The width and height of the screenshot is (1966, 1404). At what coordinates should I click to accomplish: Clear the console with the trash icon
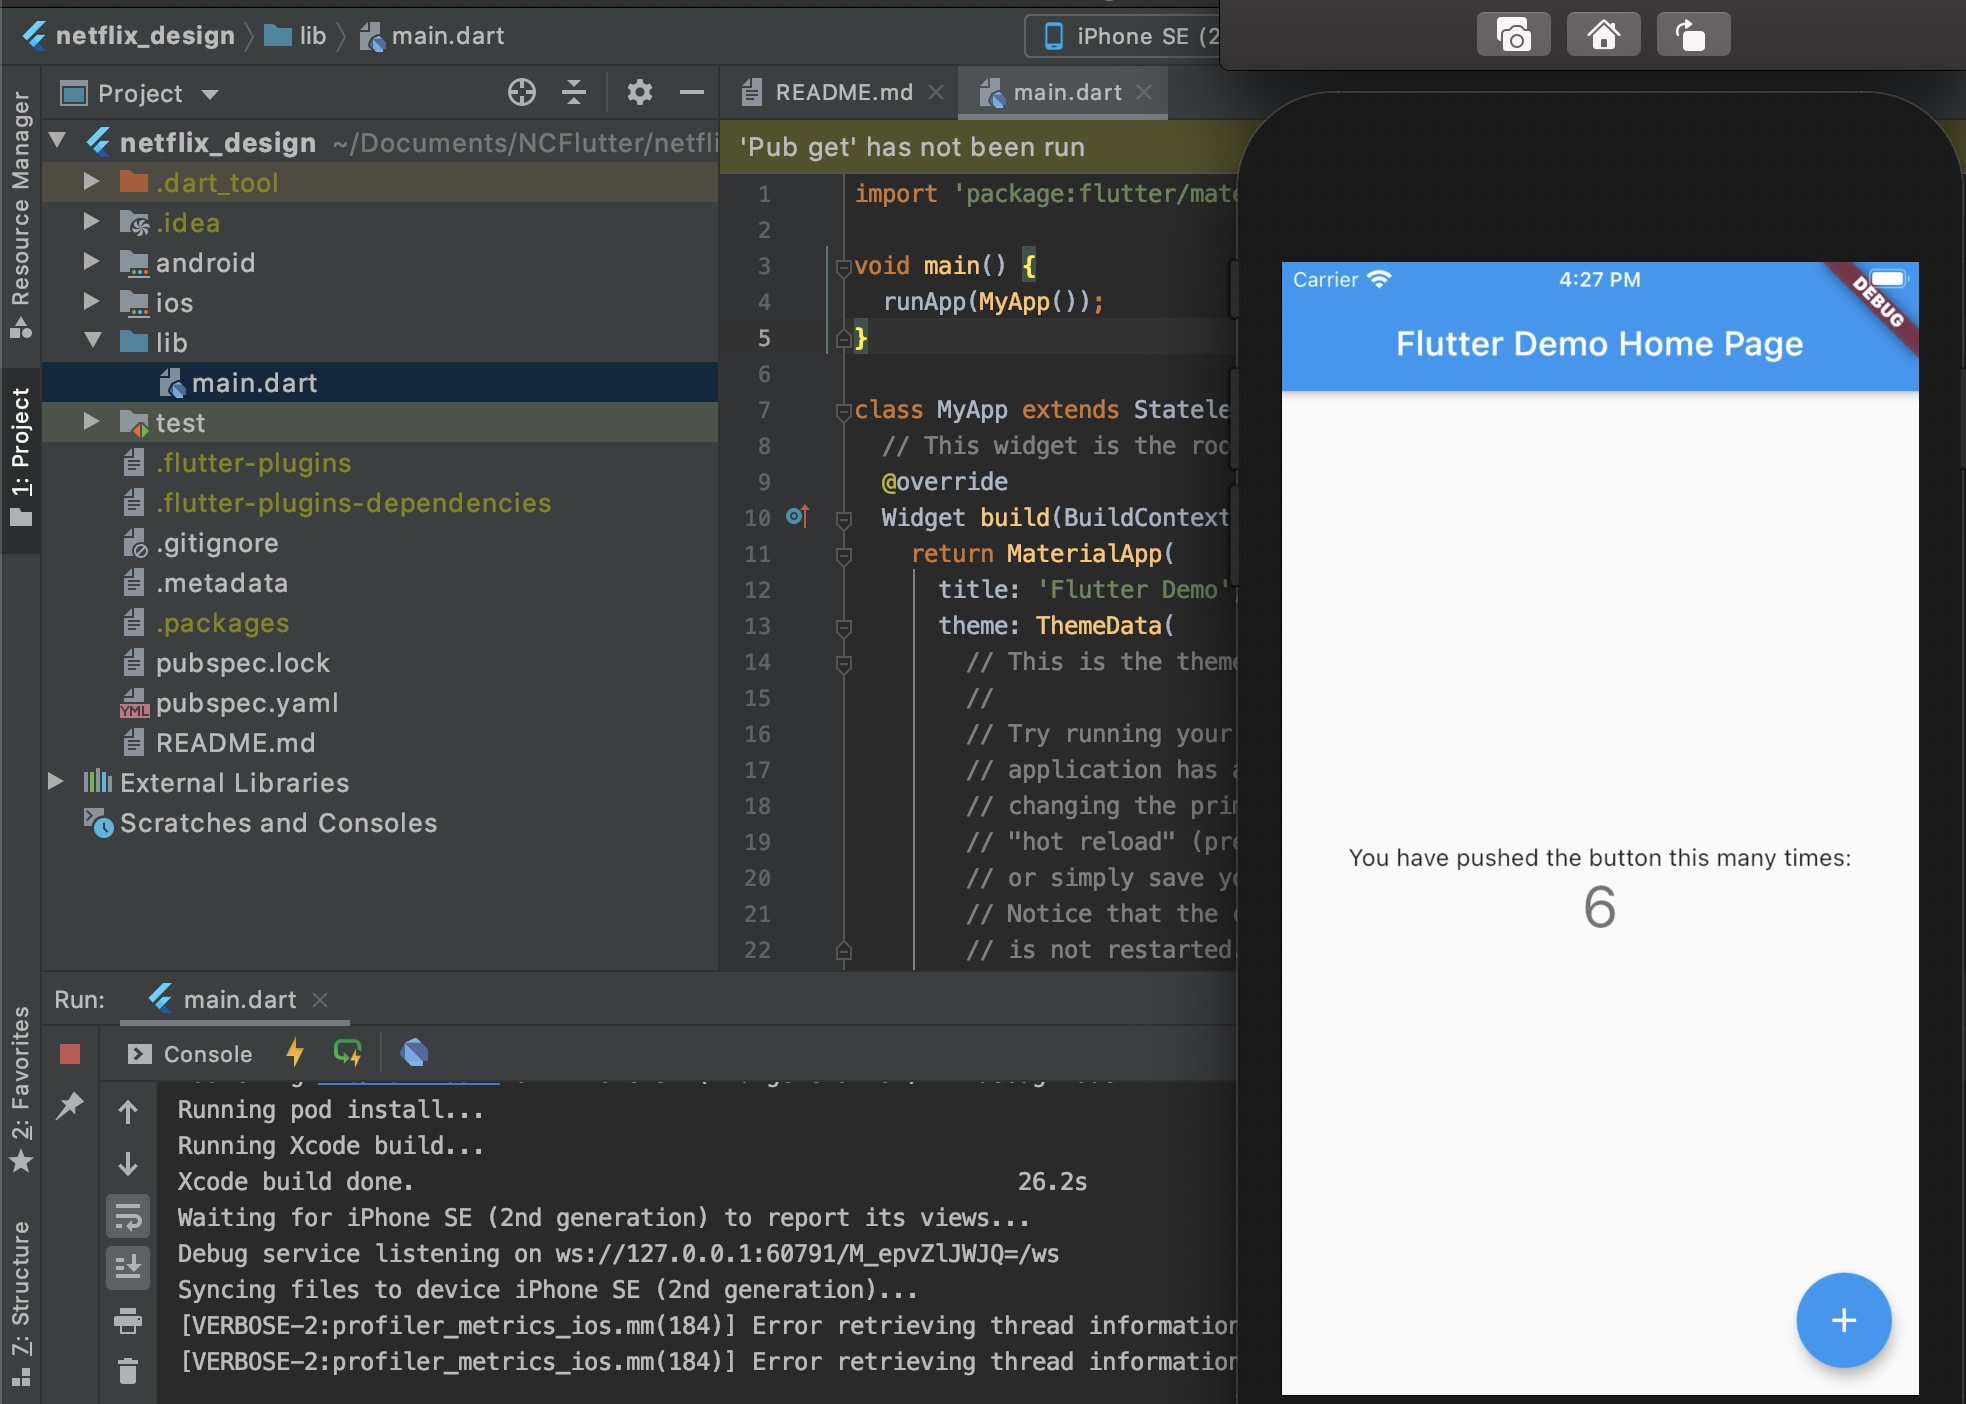tap(128, 1370)
